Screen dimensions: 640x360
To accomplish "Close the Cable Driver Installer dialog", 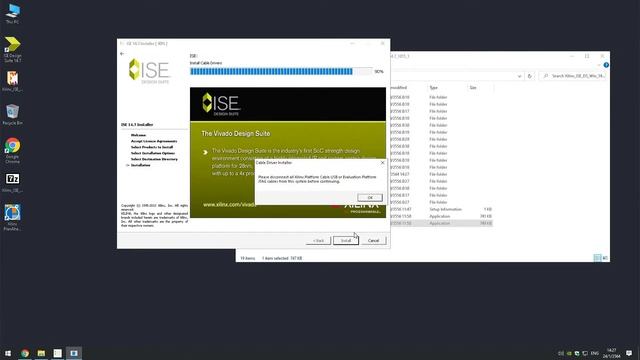I will pos(382,162).
